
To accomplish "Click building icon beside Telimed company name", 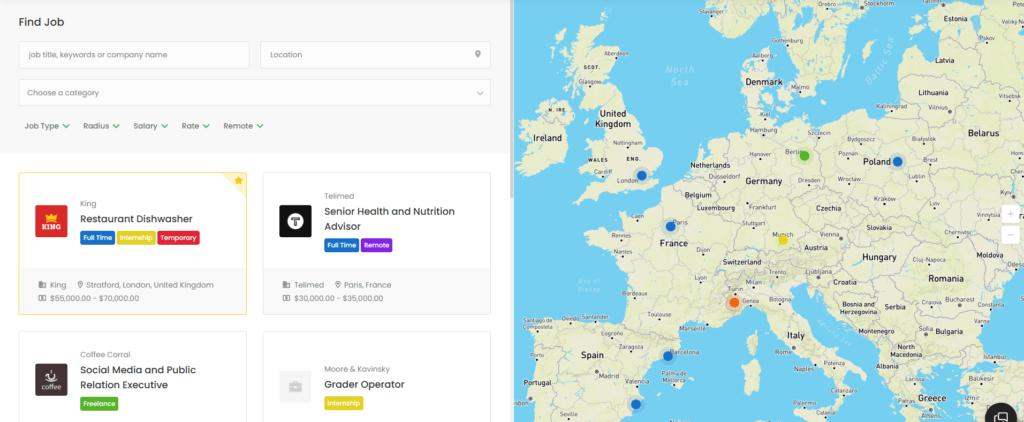I will pos(287,285).
